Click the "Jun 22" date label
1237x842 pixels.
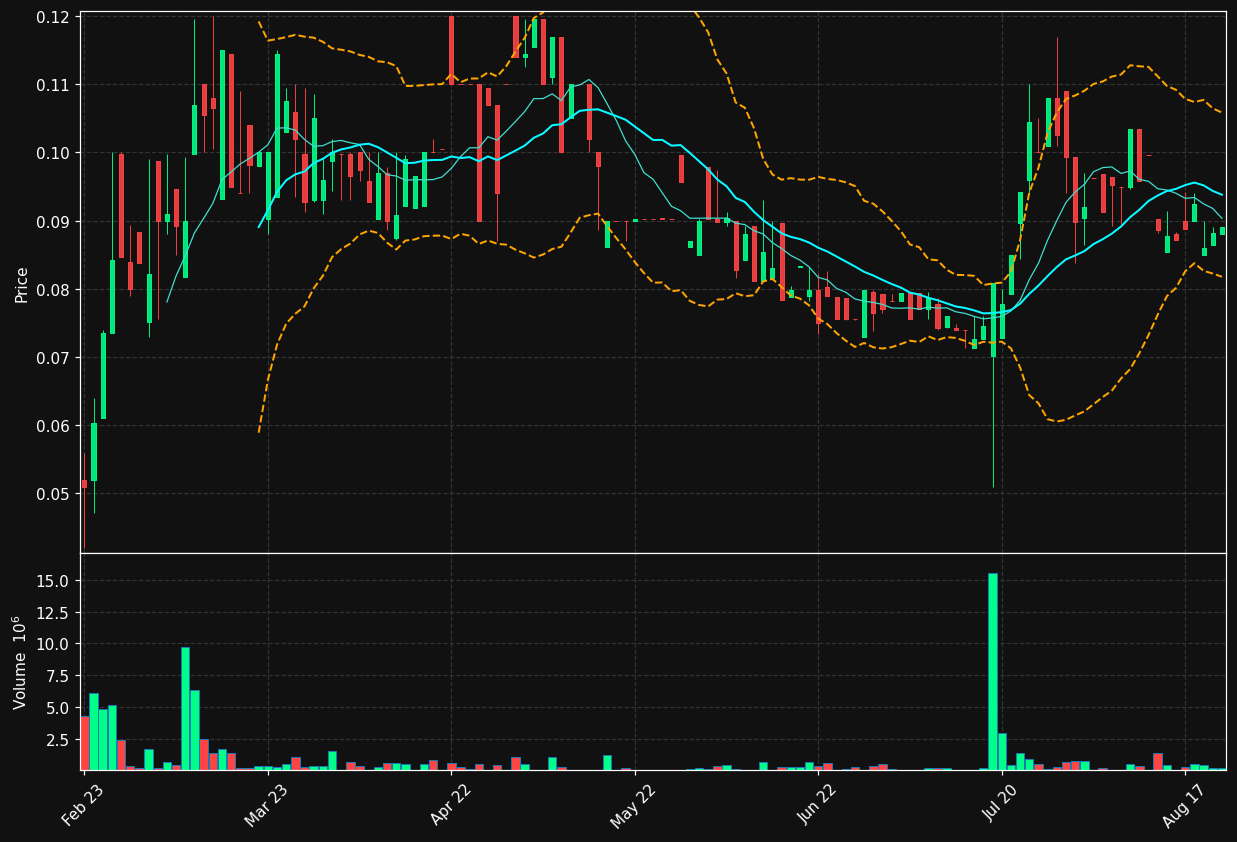point(817,804)
